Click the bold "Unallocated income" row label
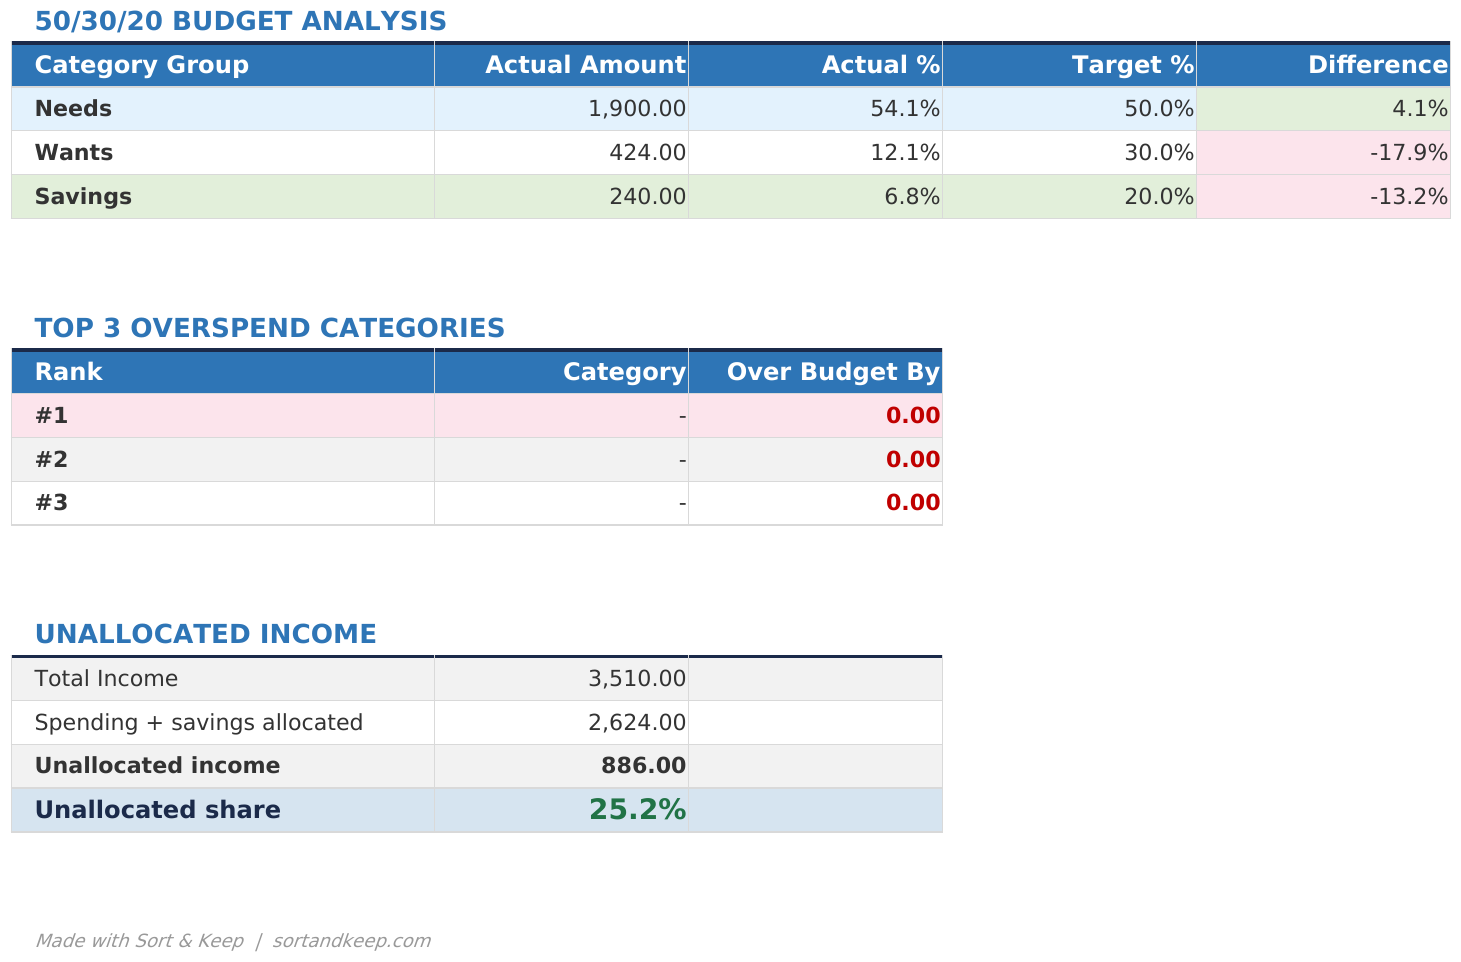 (x=157, y=766)
